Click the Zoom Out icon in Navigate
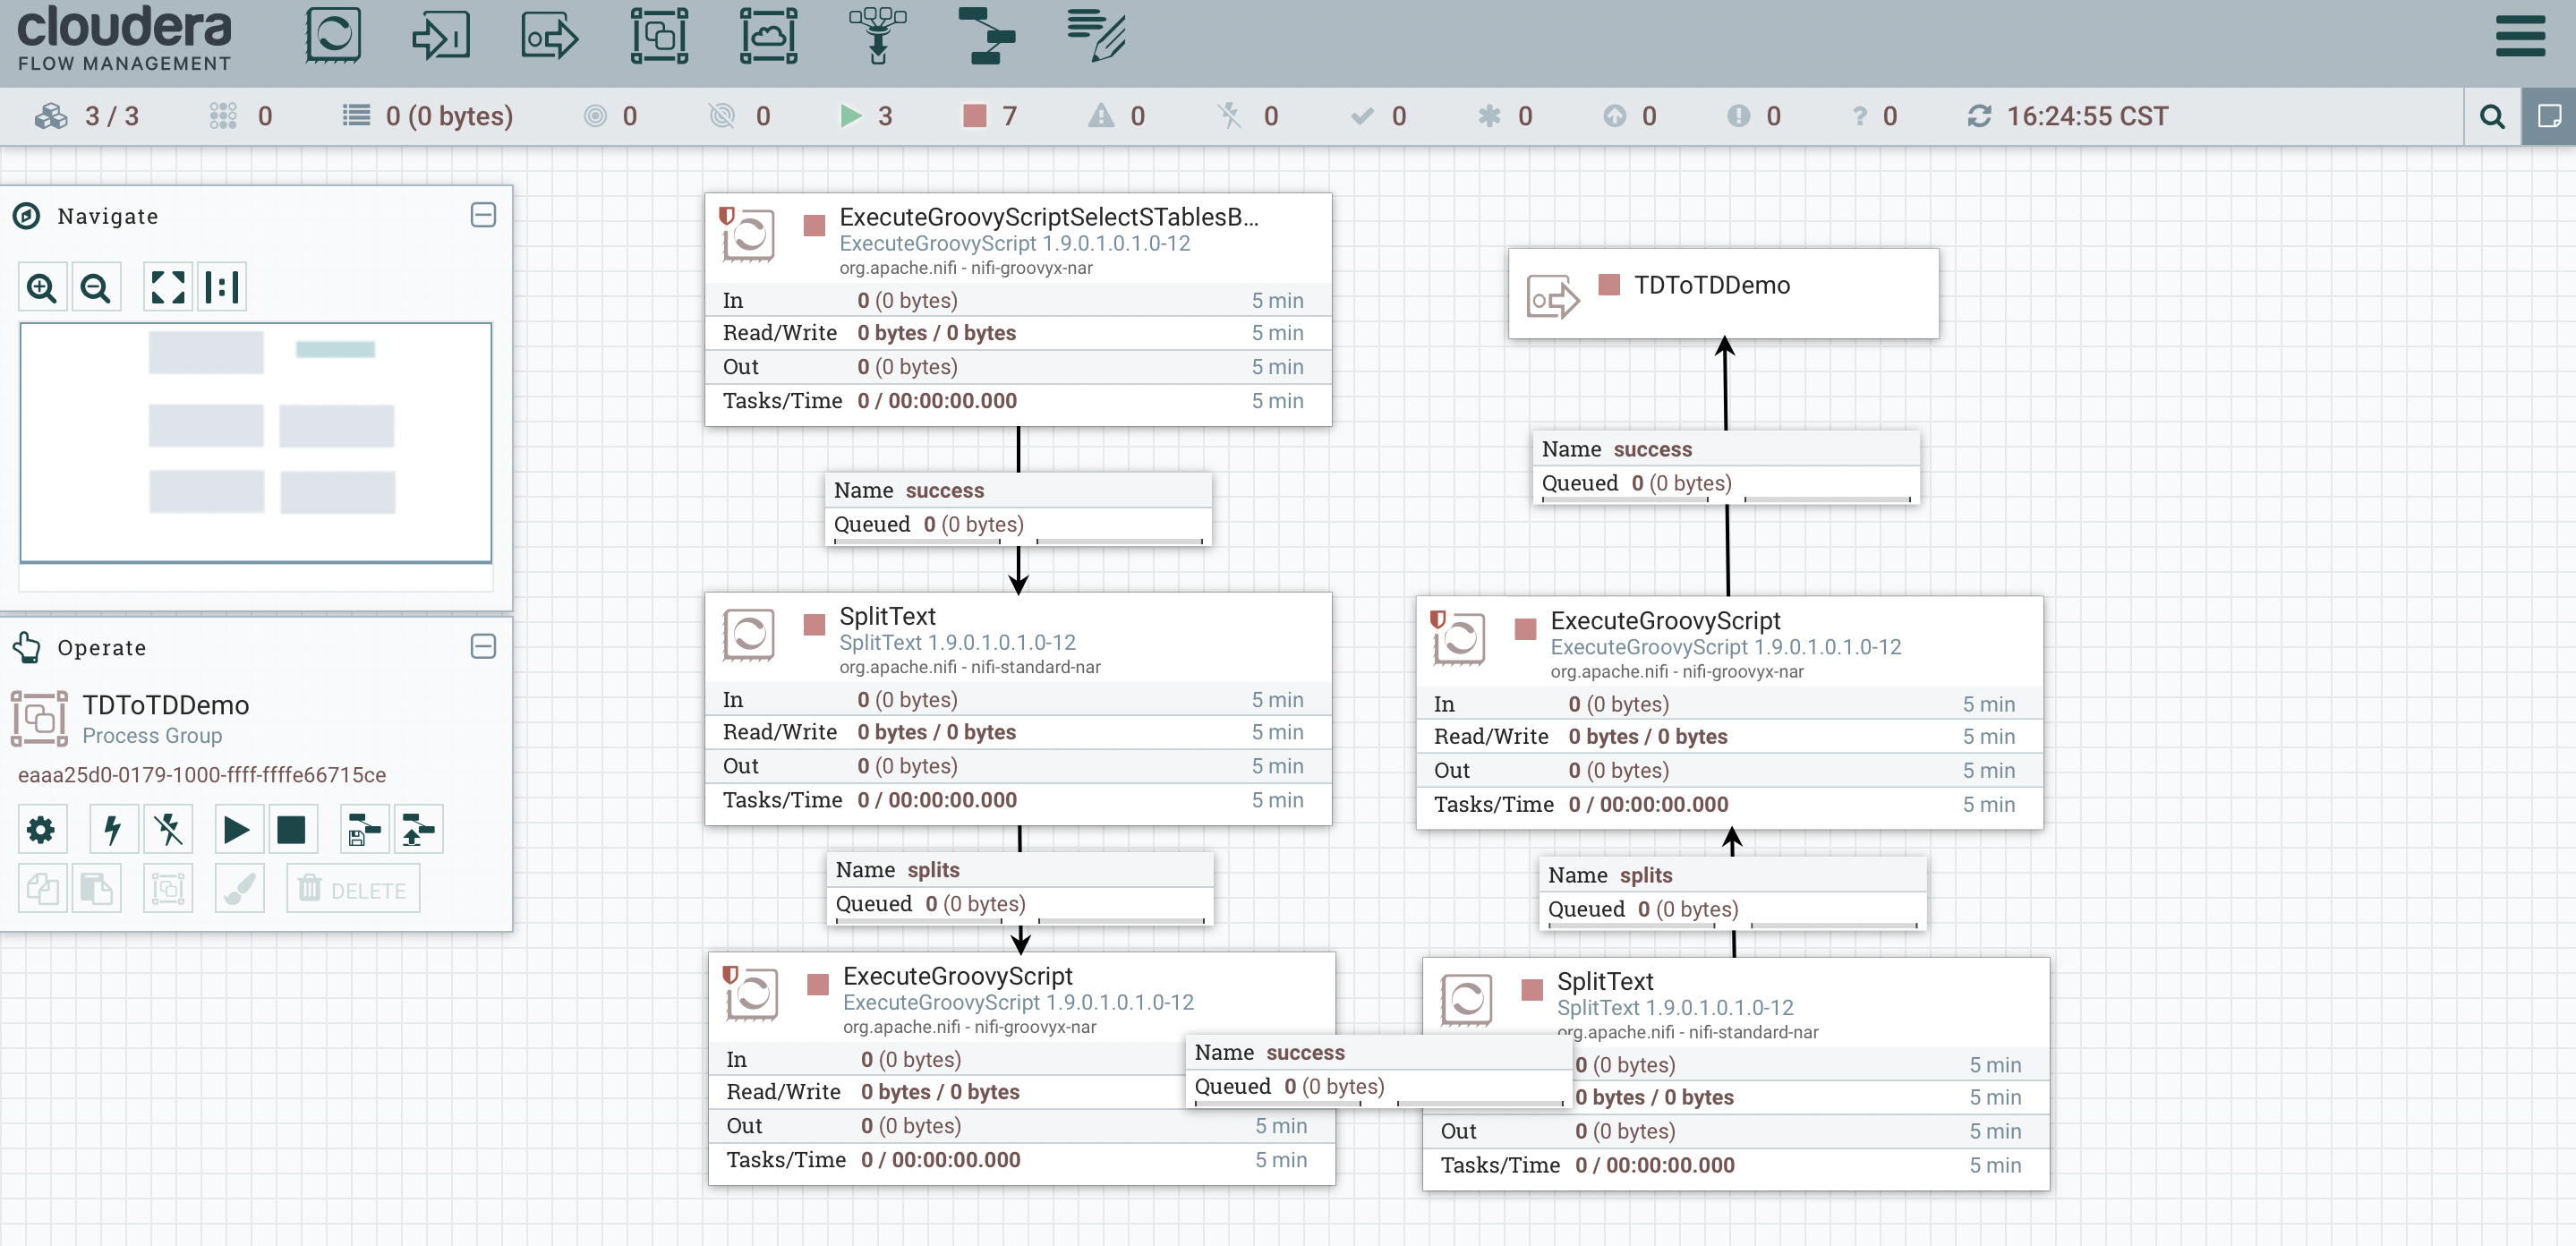This screenshot has width=2576, height=1246. point(96,288)
